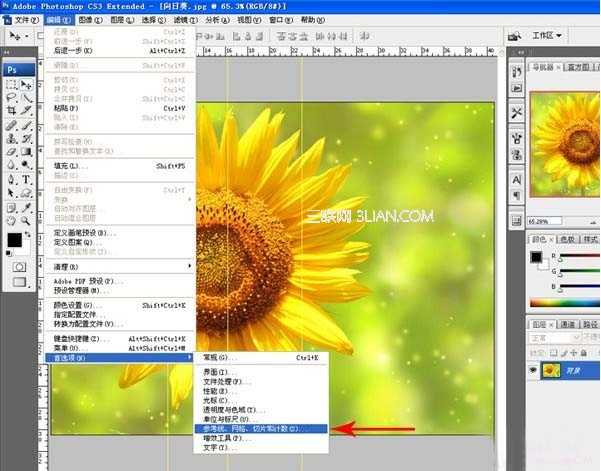The width and height of the screenshot is (601, 471).
Task: Swap foreground and background colors
Action: (28, 234)
